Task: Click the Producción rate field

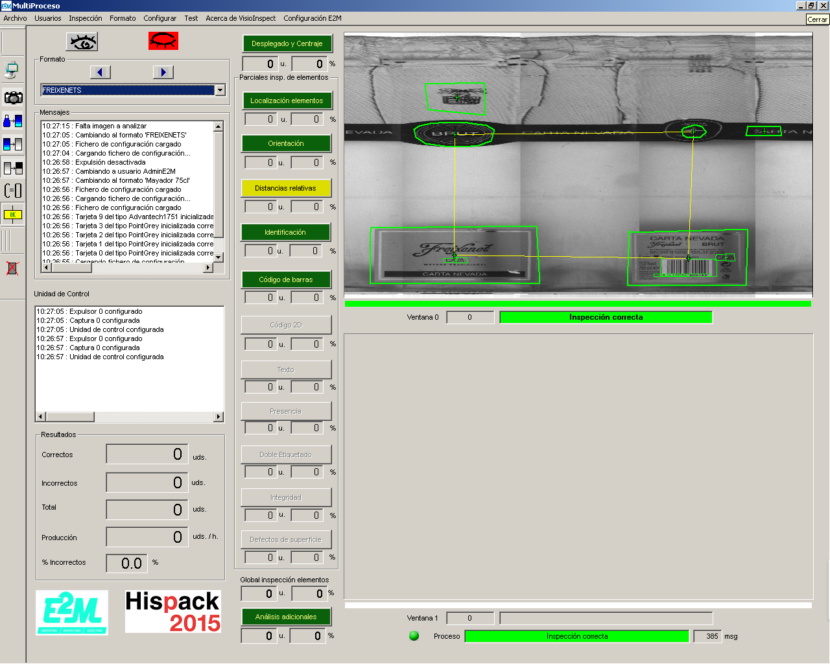Action: (147, 537)
